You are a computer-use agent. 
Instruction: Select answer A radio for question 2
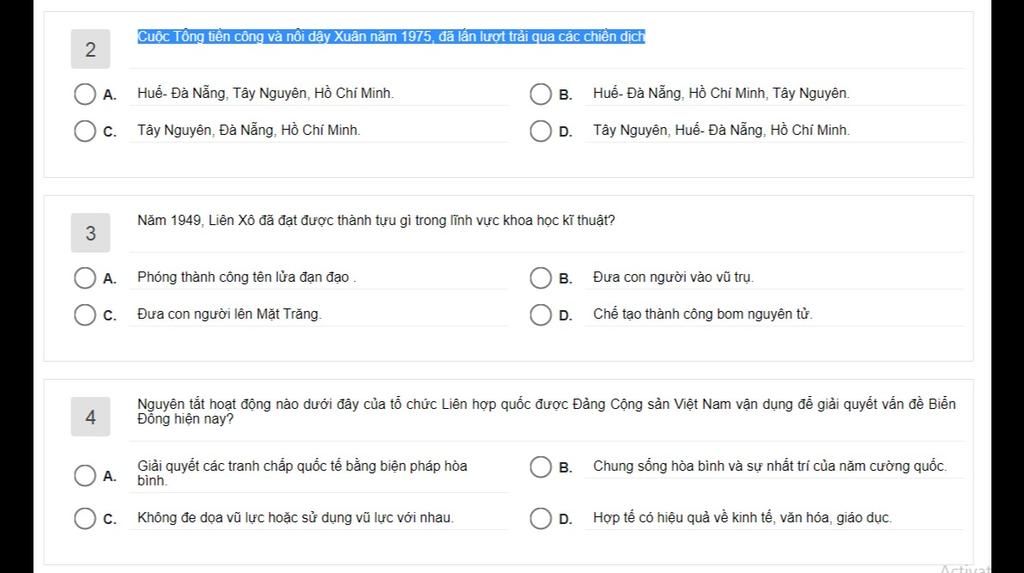point(85,94)
